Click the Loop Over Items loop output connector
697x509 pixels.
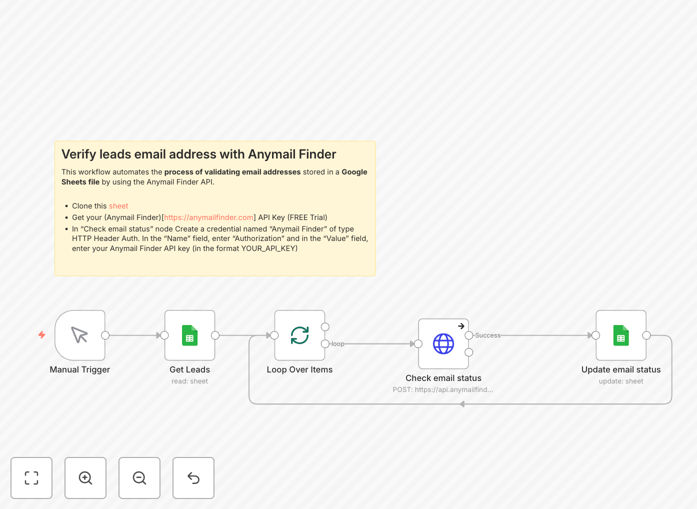point(325,344)
